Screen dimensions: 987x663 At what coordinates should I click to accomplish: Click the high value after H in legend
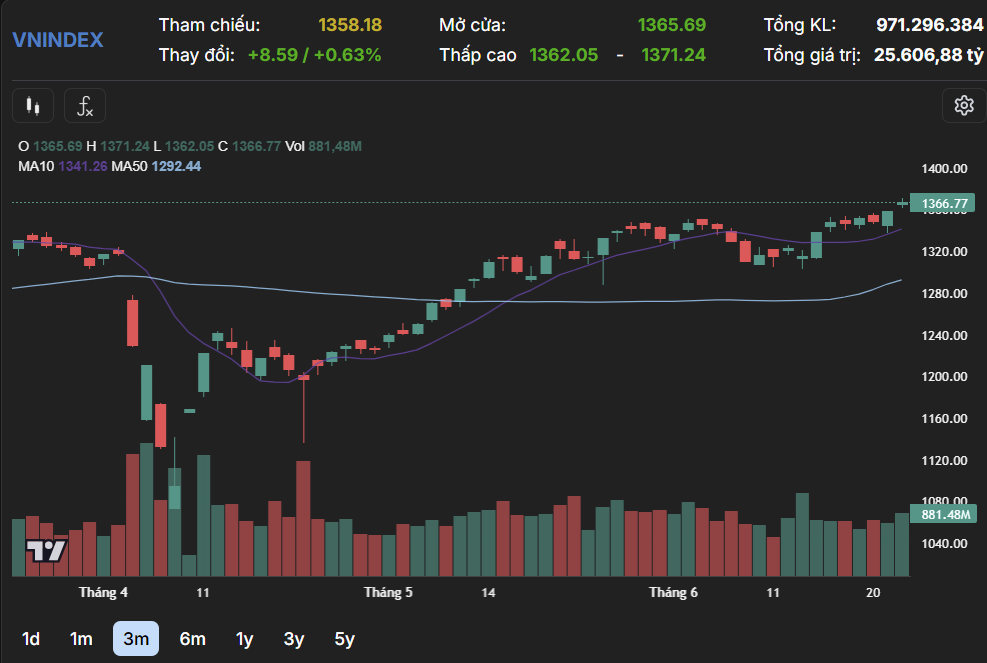(x=125, y=146)
